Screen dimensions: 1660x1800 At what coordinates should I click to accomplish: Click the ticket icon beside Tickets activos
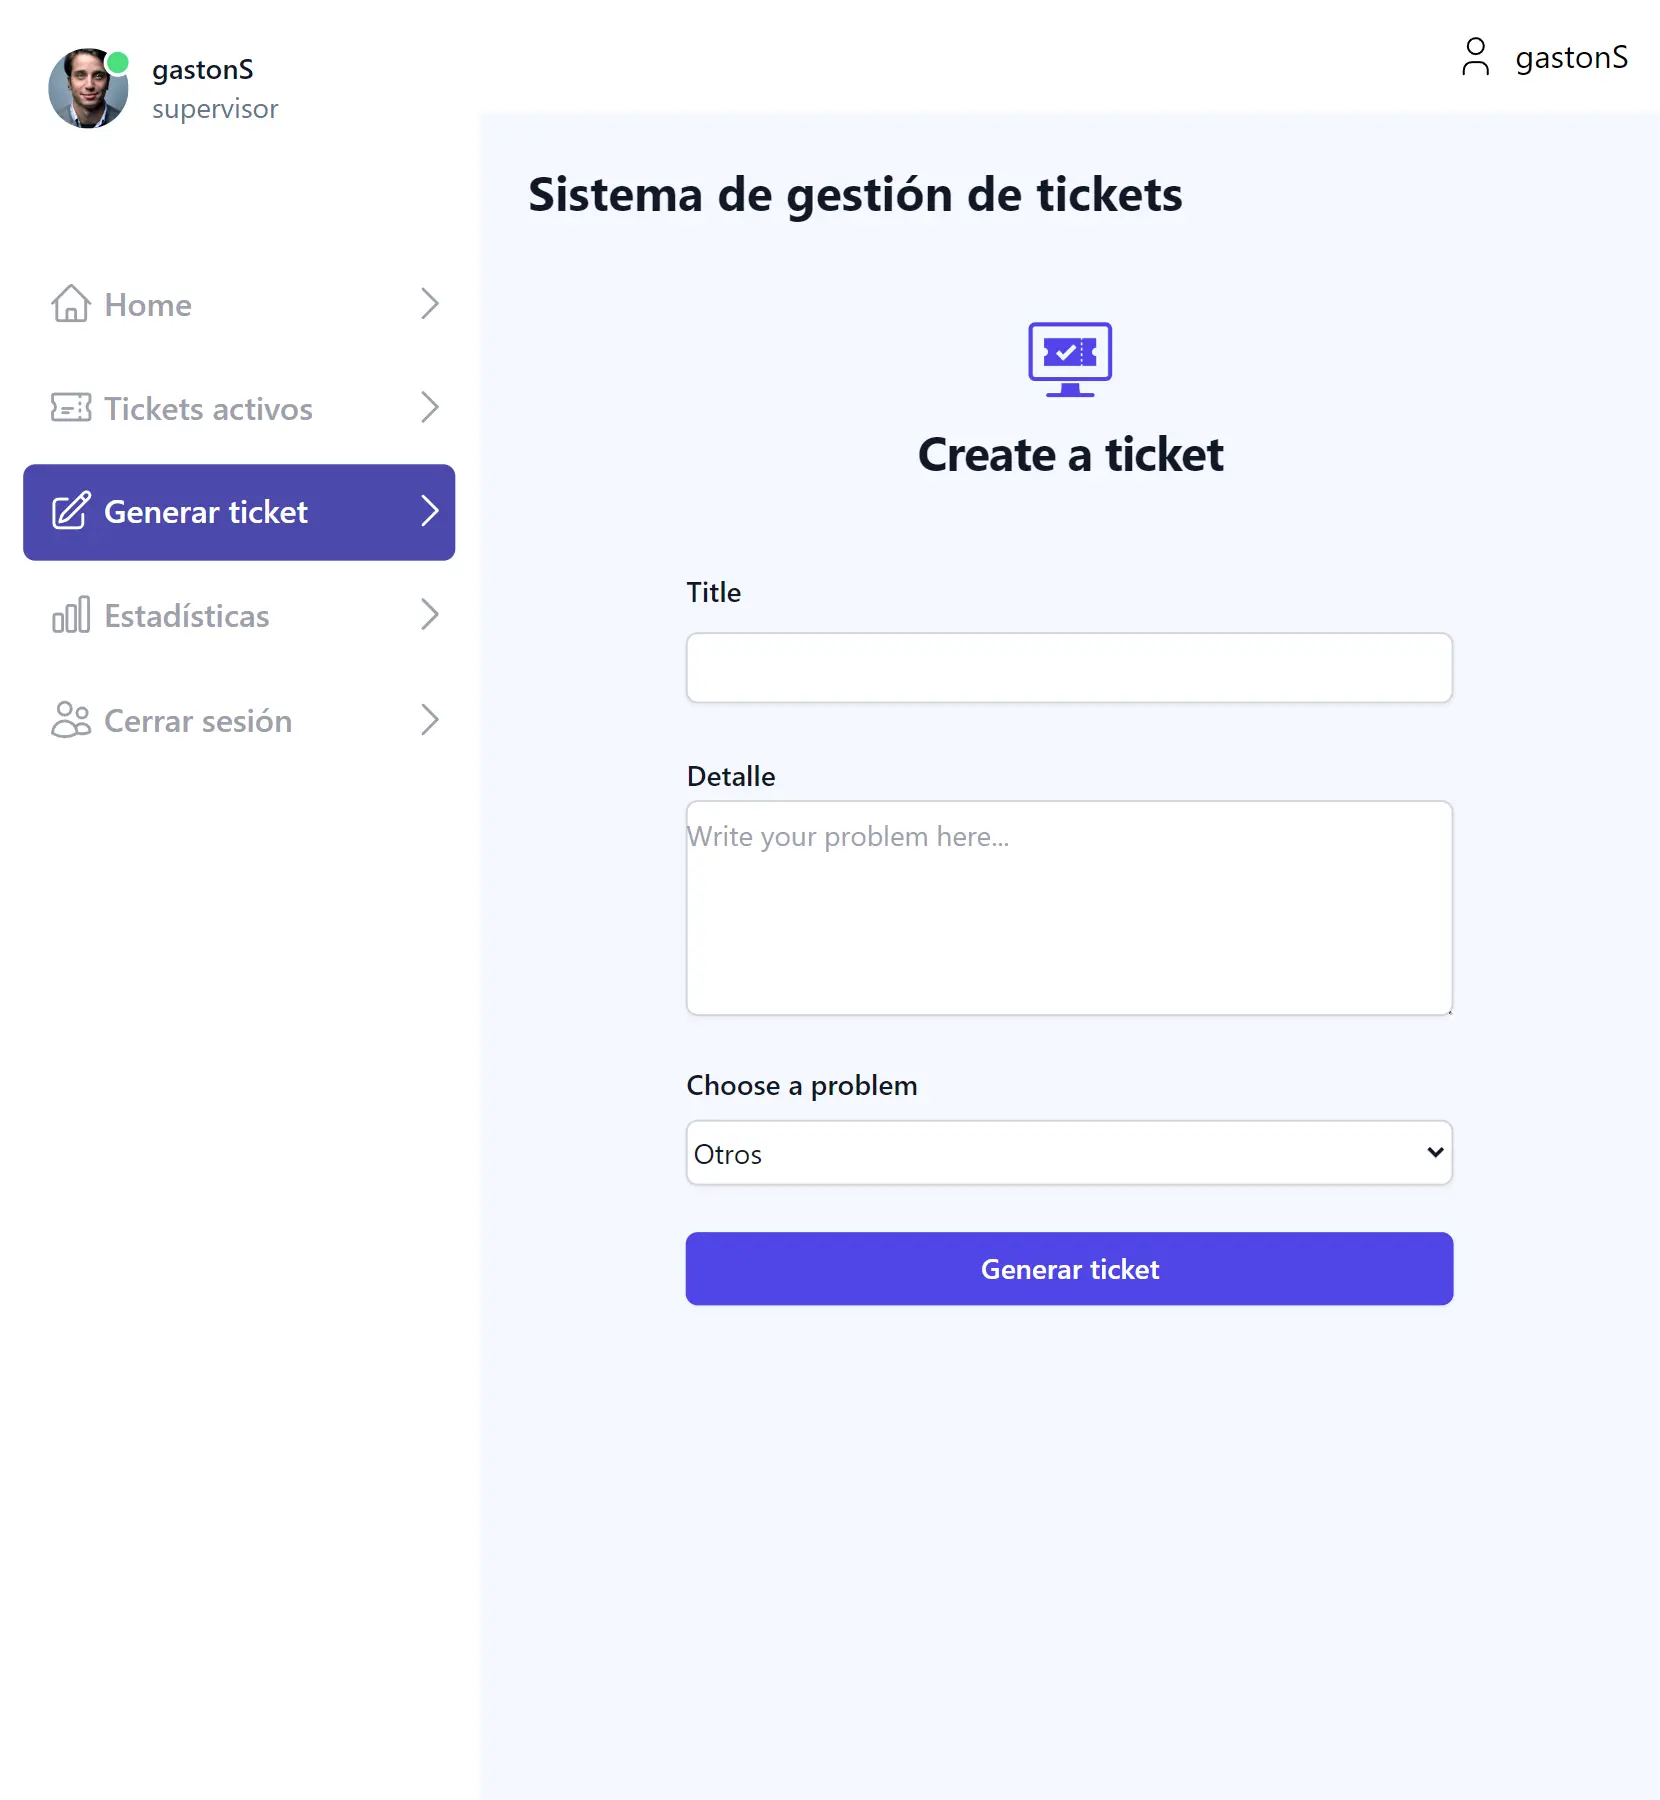tap(69, 408)
